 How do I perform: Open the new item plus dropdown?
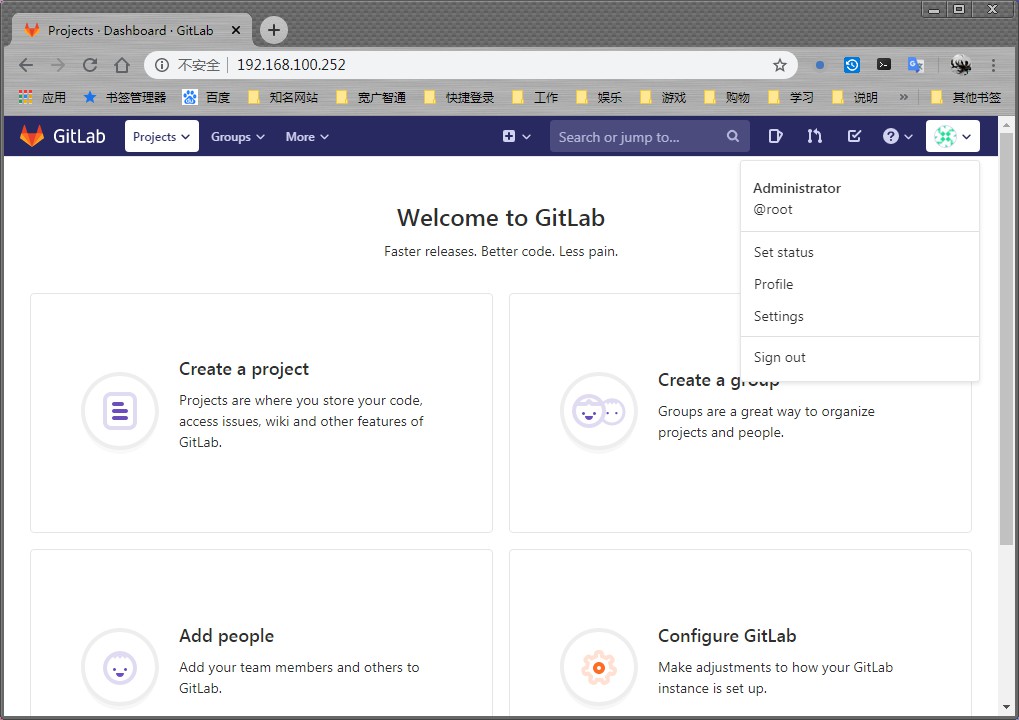point(517,136)
